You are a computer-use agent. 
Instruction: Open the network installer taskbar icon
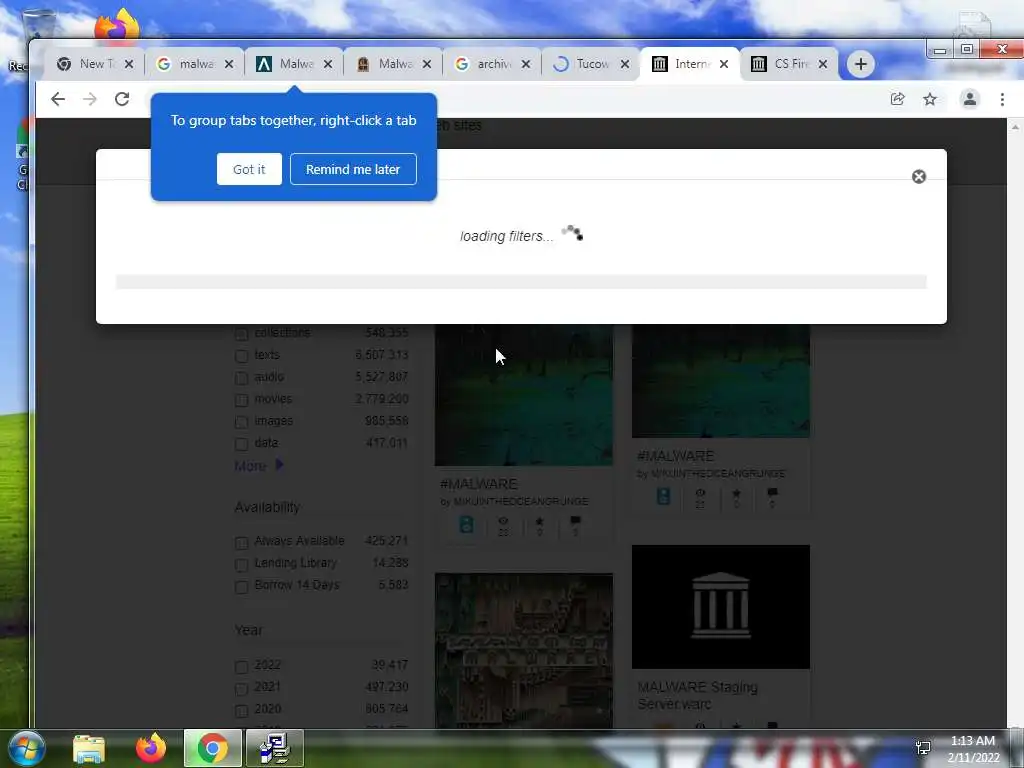click(x=275, y=748)
